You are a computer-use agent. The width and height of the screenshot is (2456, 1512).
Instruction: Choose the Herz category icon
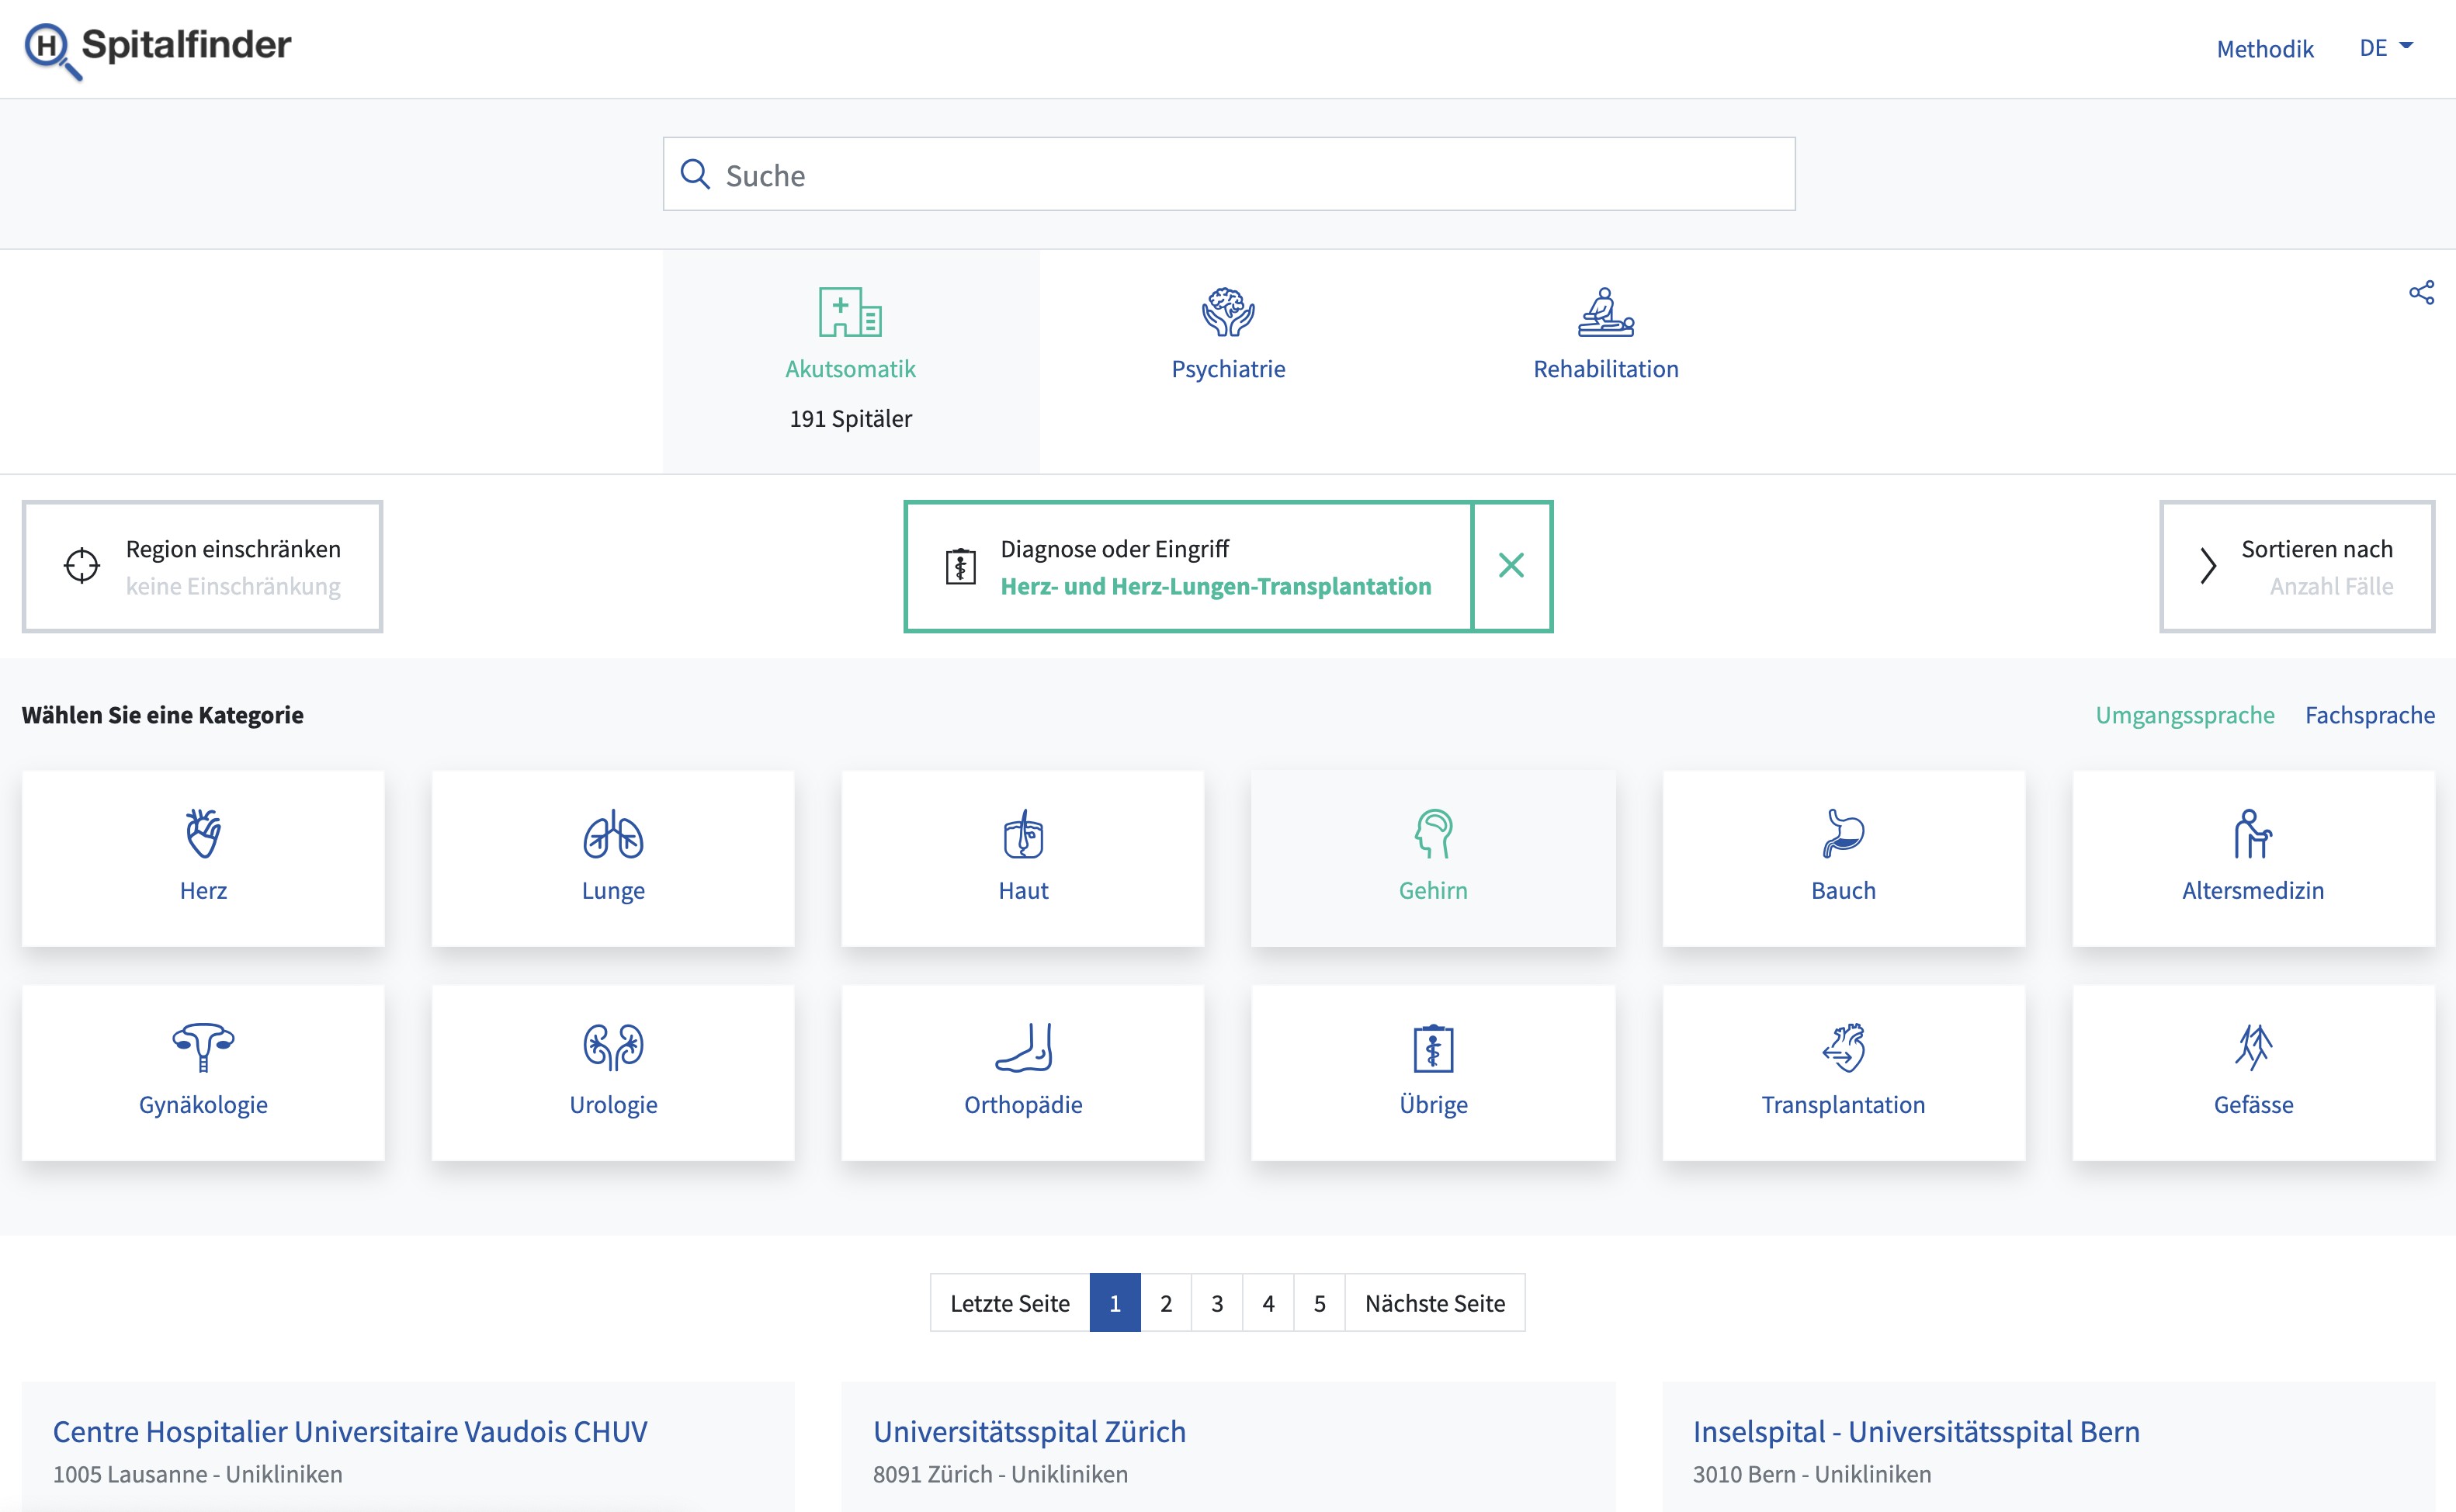tap(203, 833)
